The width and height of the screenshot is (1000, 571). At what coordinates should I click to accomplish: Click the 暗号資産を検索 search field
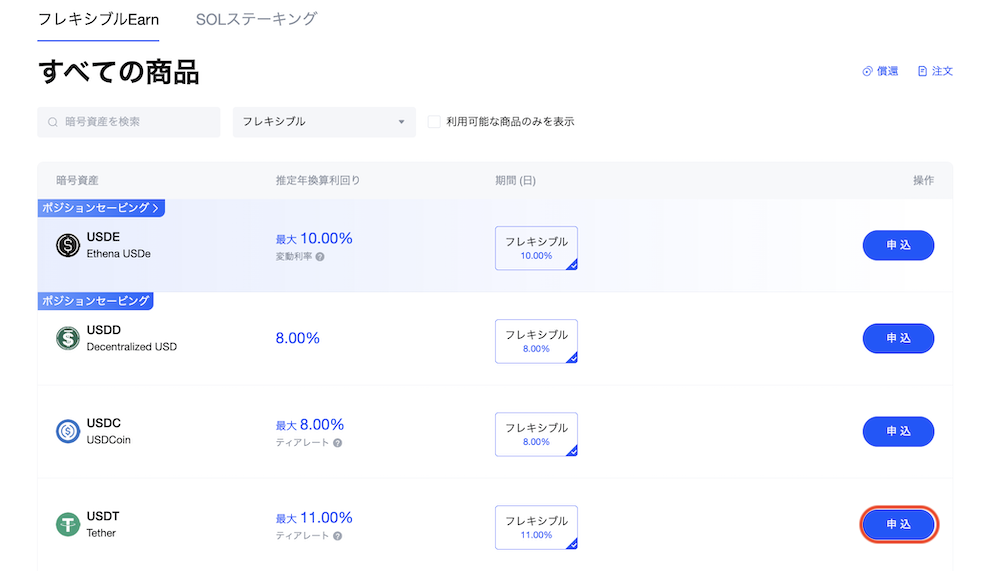[135, 122]
